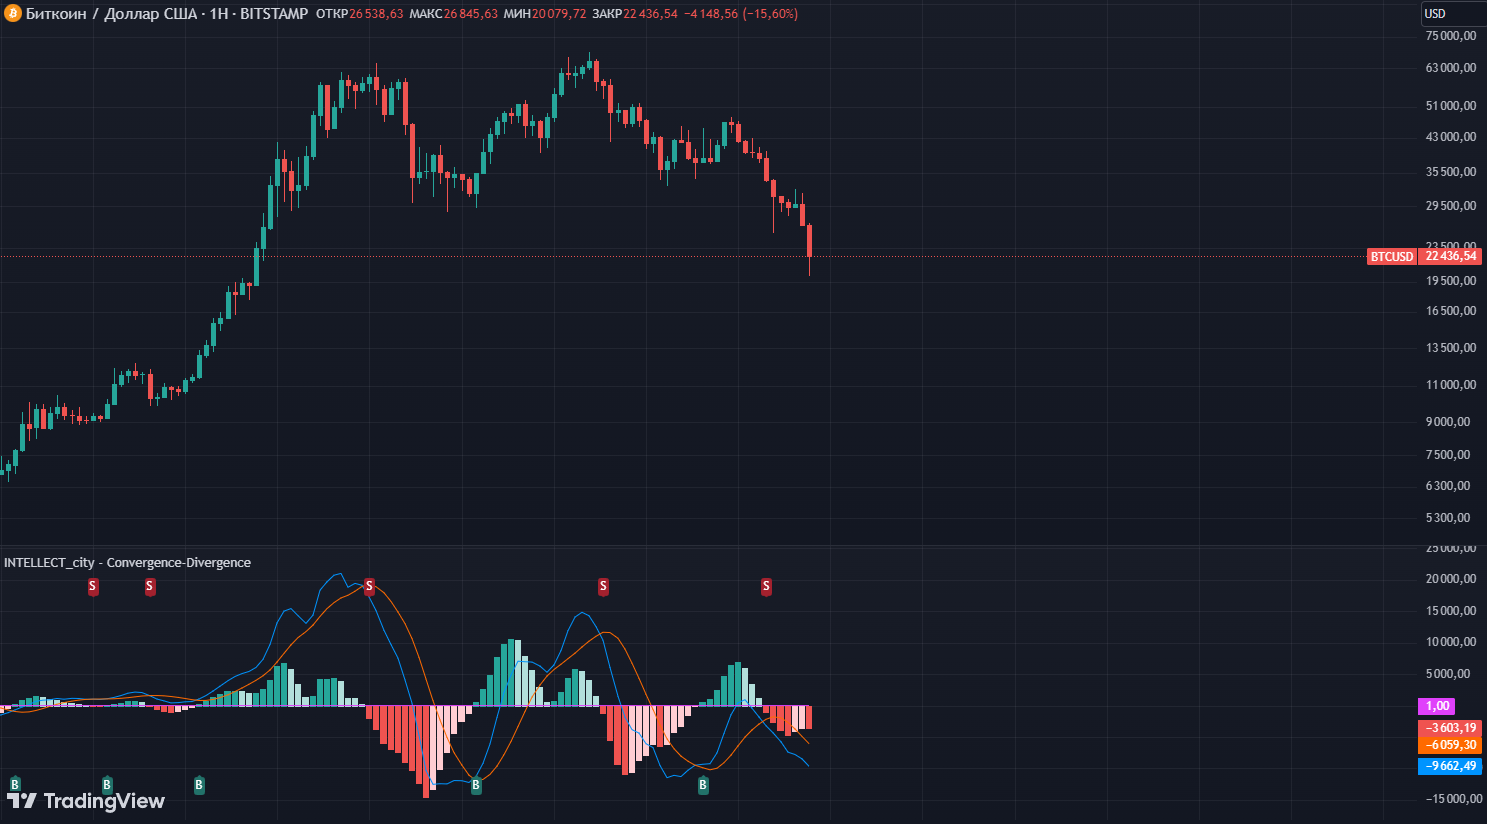Click the S marker at the highest indicator peak
This screenshot has width=1487, height=824.
[369, 587]
